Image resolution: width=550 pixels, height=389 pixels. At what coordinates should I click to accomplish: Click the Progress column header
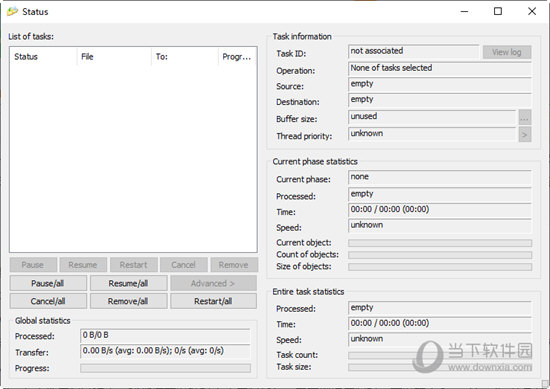pos(237,56)
